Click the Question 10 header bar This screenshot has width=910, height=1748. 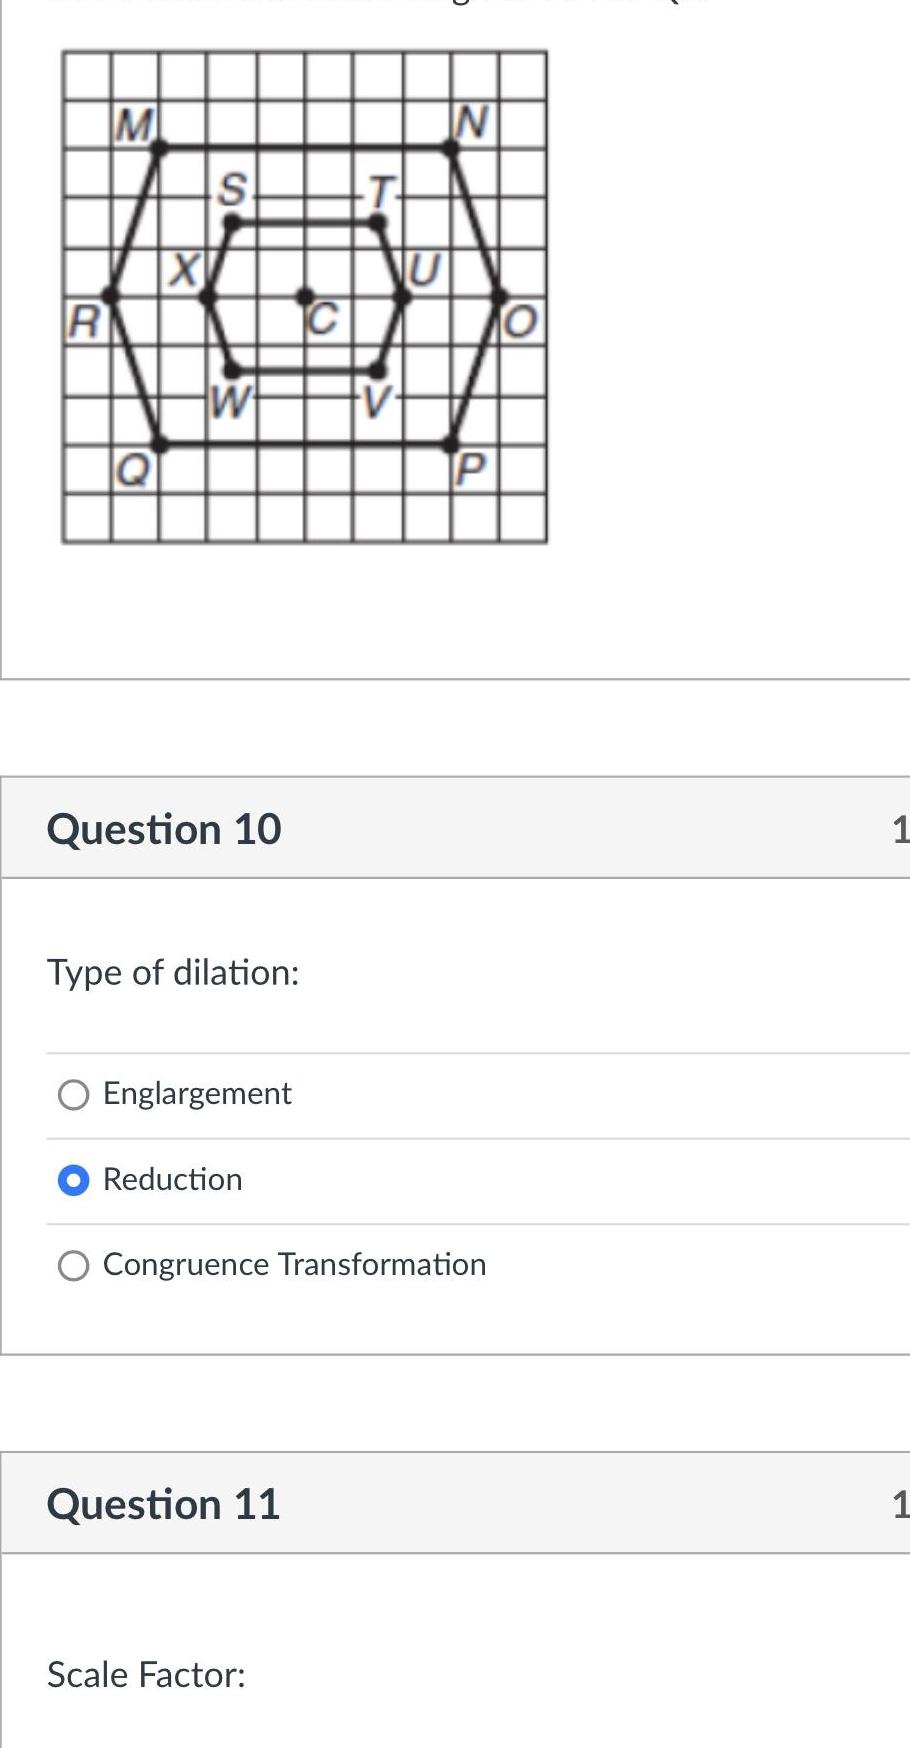coord(165,828)
